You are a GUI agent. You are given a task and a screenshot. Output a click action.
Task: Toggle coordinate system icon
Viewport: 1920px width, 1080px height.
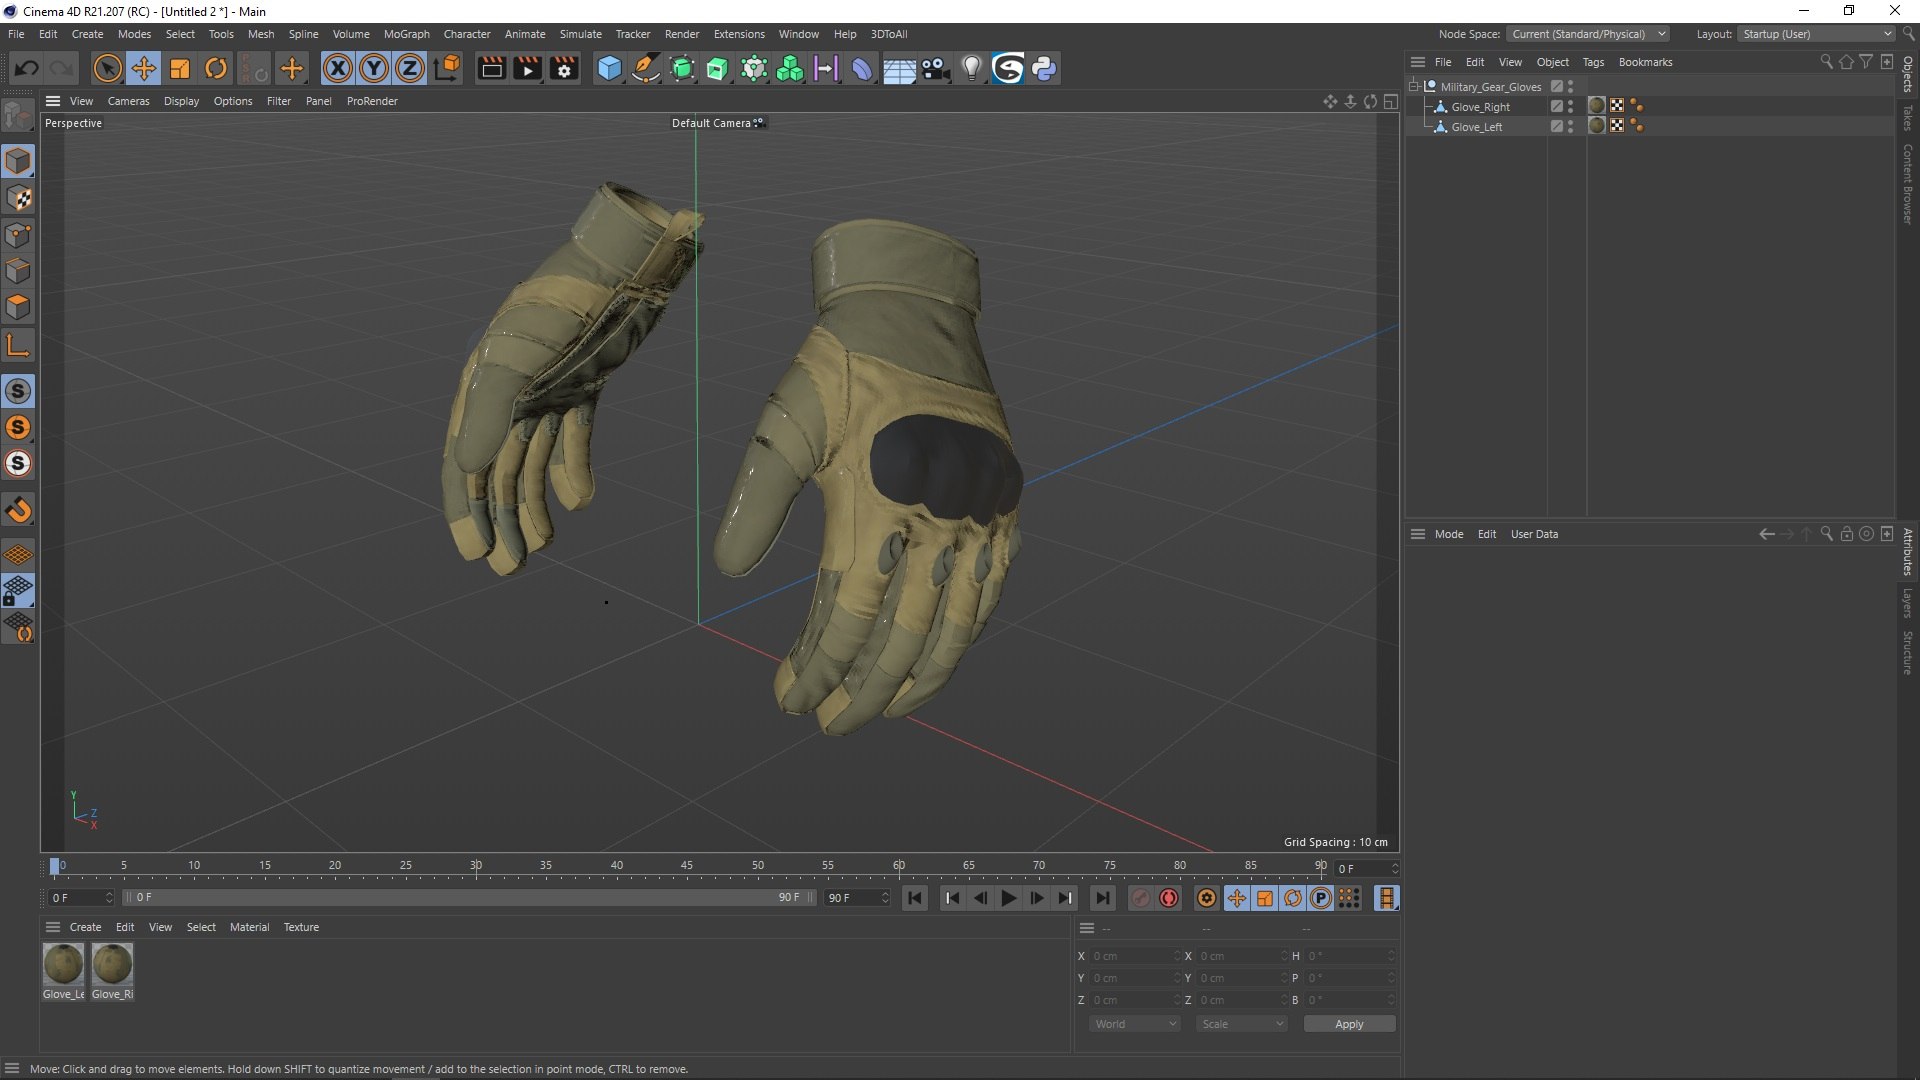coord(448,68)
